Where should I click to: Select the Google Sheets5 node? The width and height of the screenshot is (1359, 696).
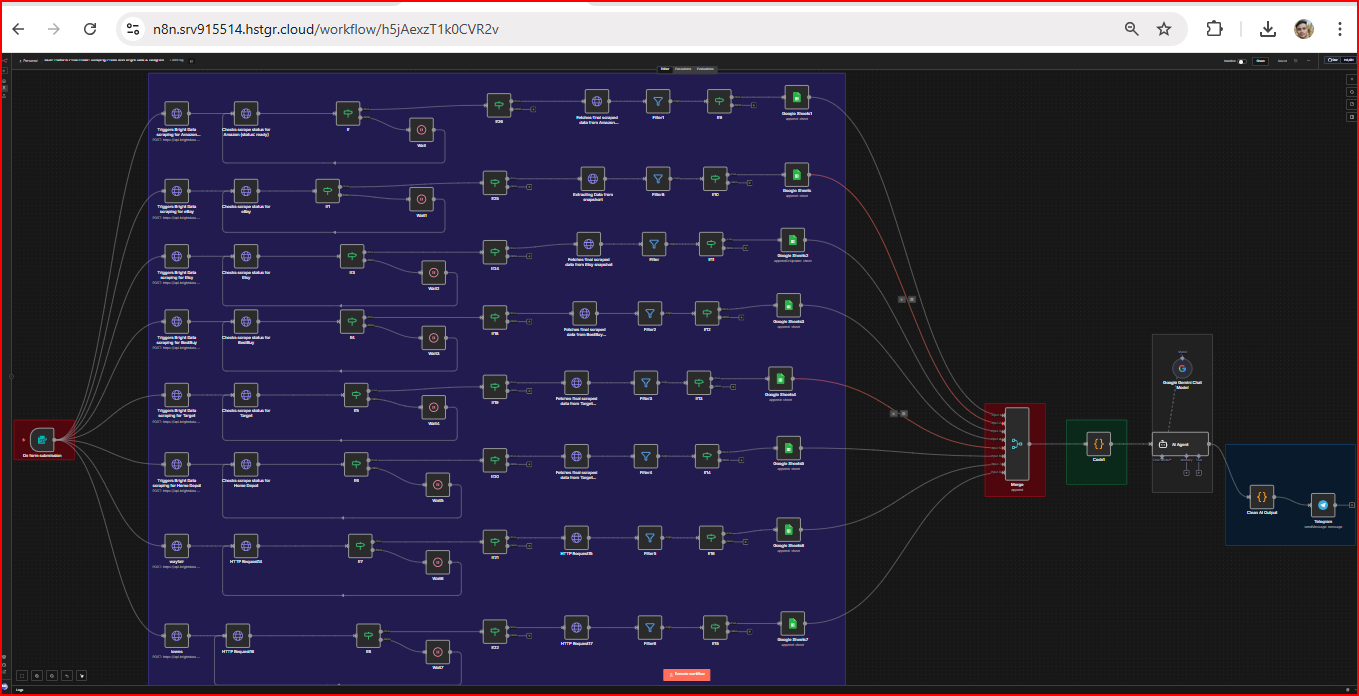coord(788,447)
